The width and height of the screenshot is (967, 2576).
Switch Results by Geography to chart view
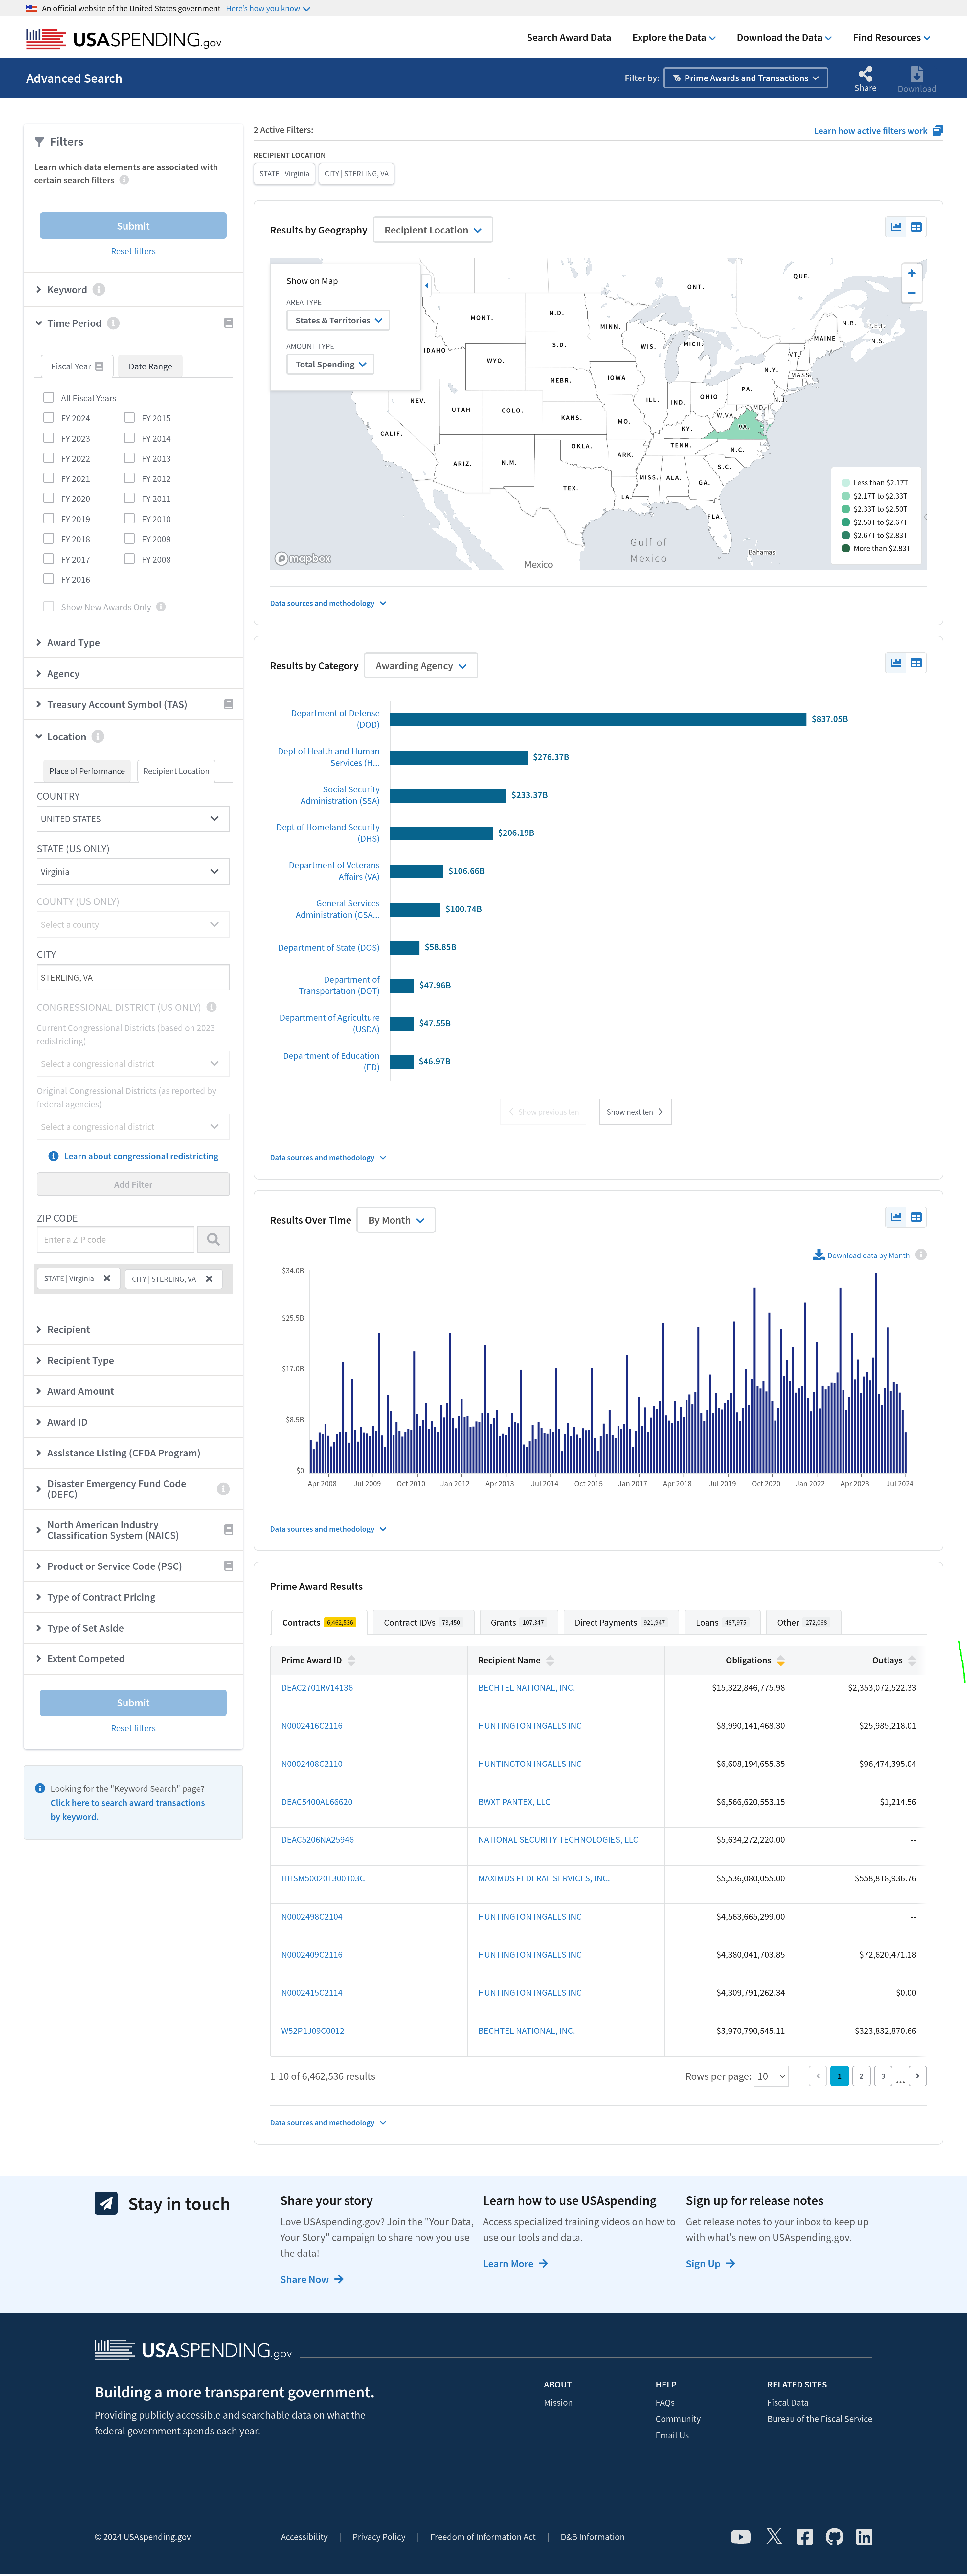coord(896,227)
